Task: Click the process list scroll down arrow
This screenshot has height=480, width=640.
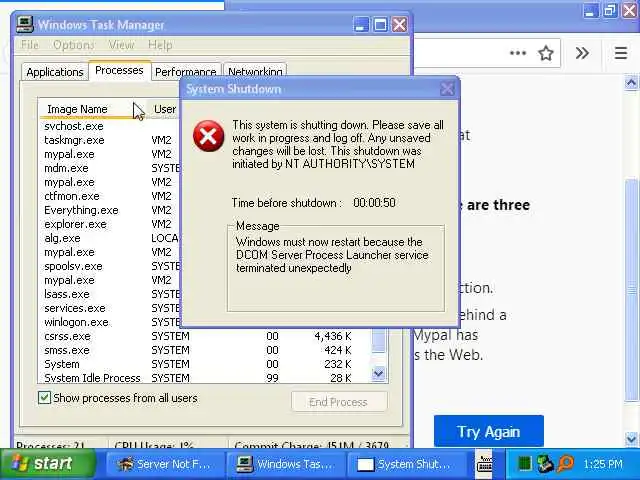Action: pos(378,373)
